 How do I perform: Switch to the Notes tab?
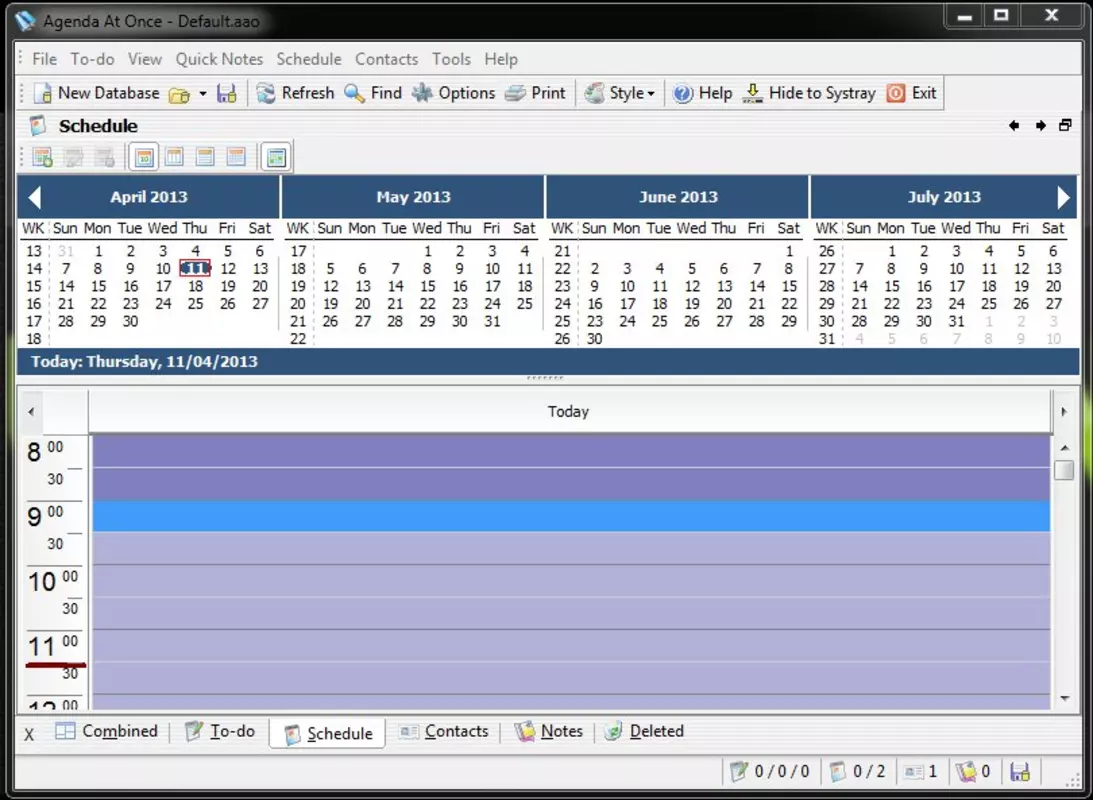[x=549, y=731]
